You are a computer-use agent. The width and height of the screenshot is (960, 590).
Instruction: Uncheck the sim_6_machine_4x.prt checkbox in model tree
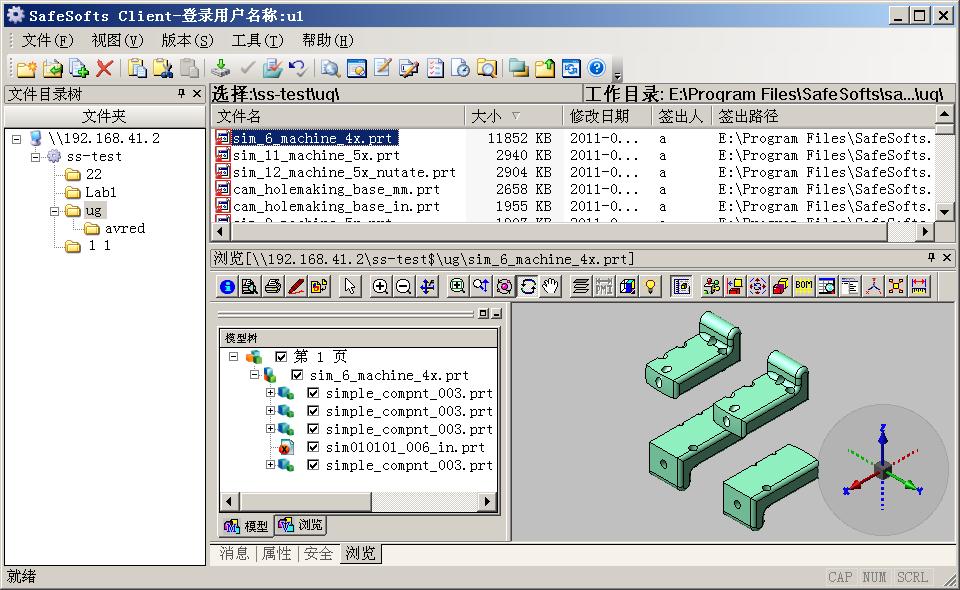(297, 375)
